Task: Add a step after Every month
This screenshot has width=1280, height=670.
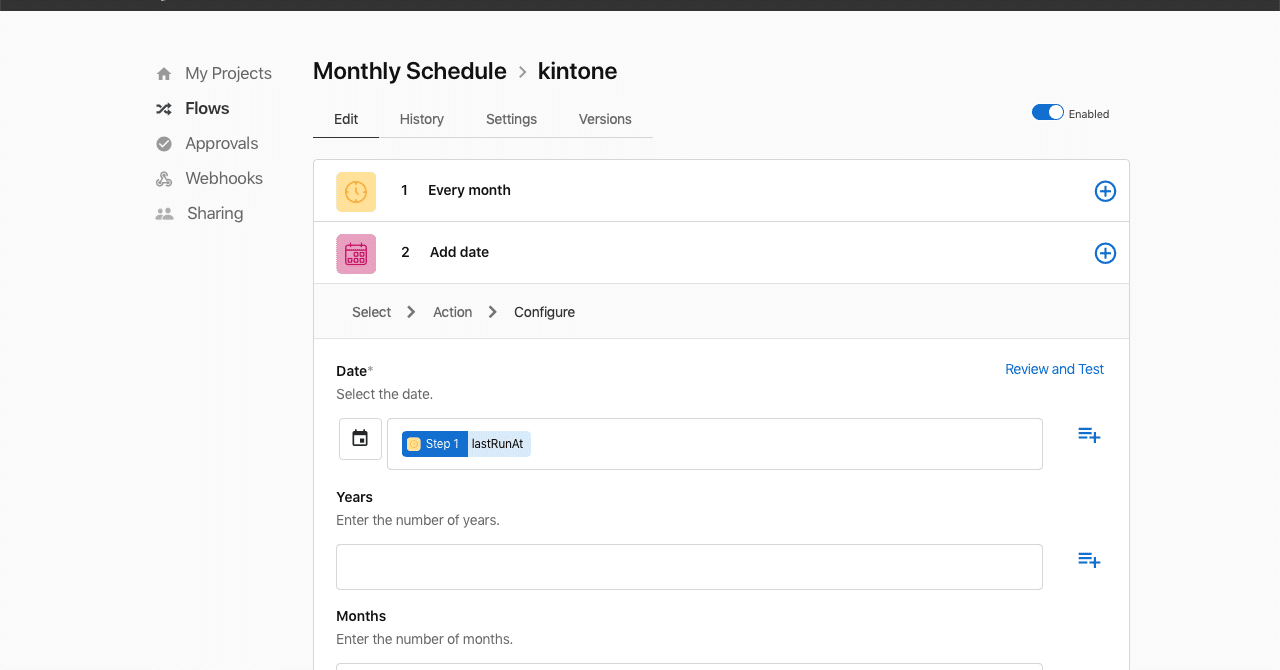Action: [1105, 191]
